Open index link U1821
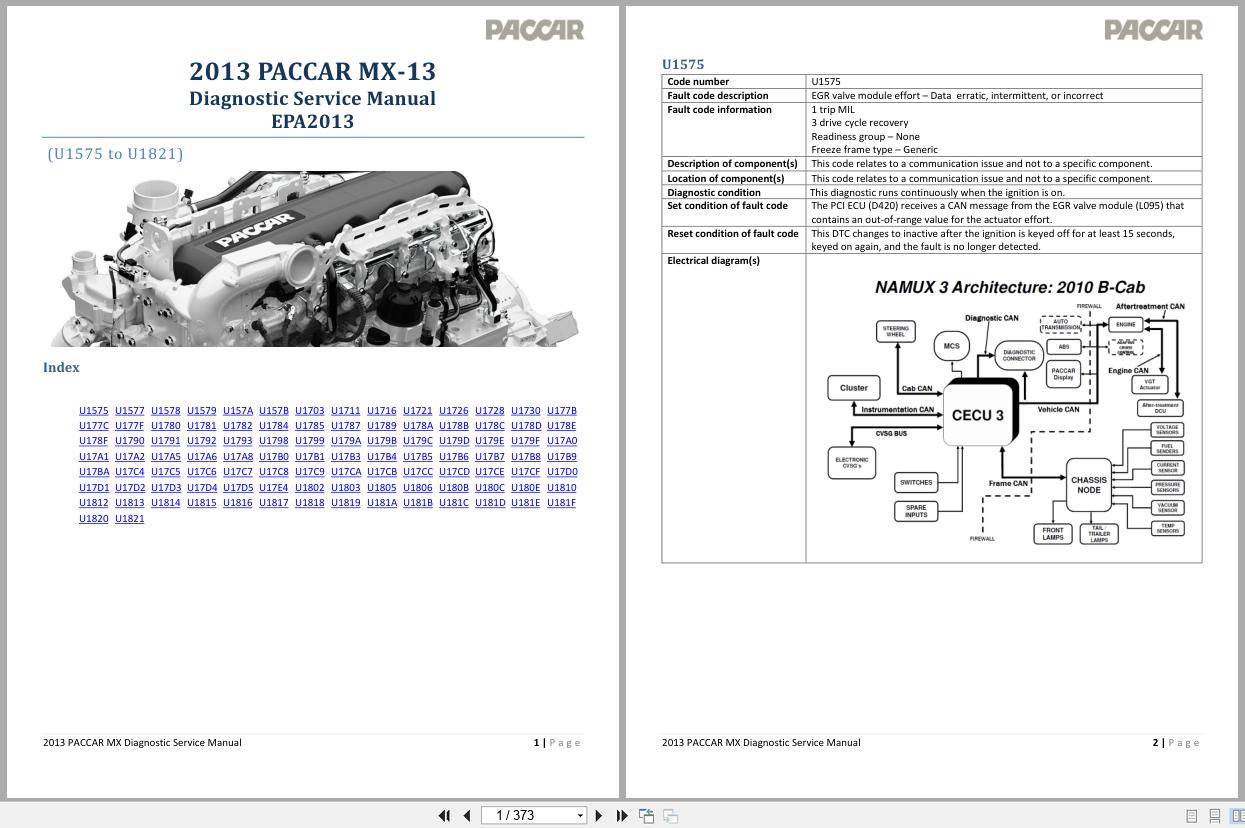1245x828 pixels. tap(130, 518)
